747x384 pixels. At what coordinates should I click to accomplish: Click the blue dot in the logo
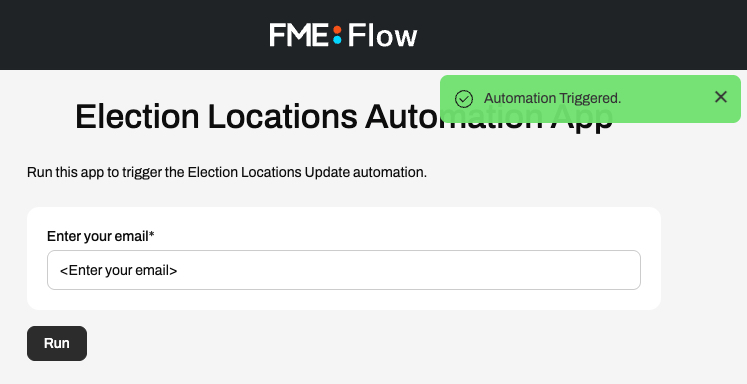tap(337, 40)
